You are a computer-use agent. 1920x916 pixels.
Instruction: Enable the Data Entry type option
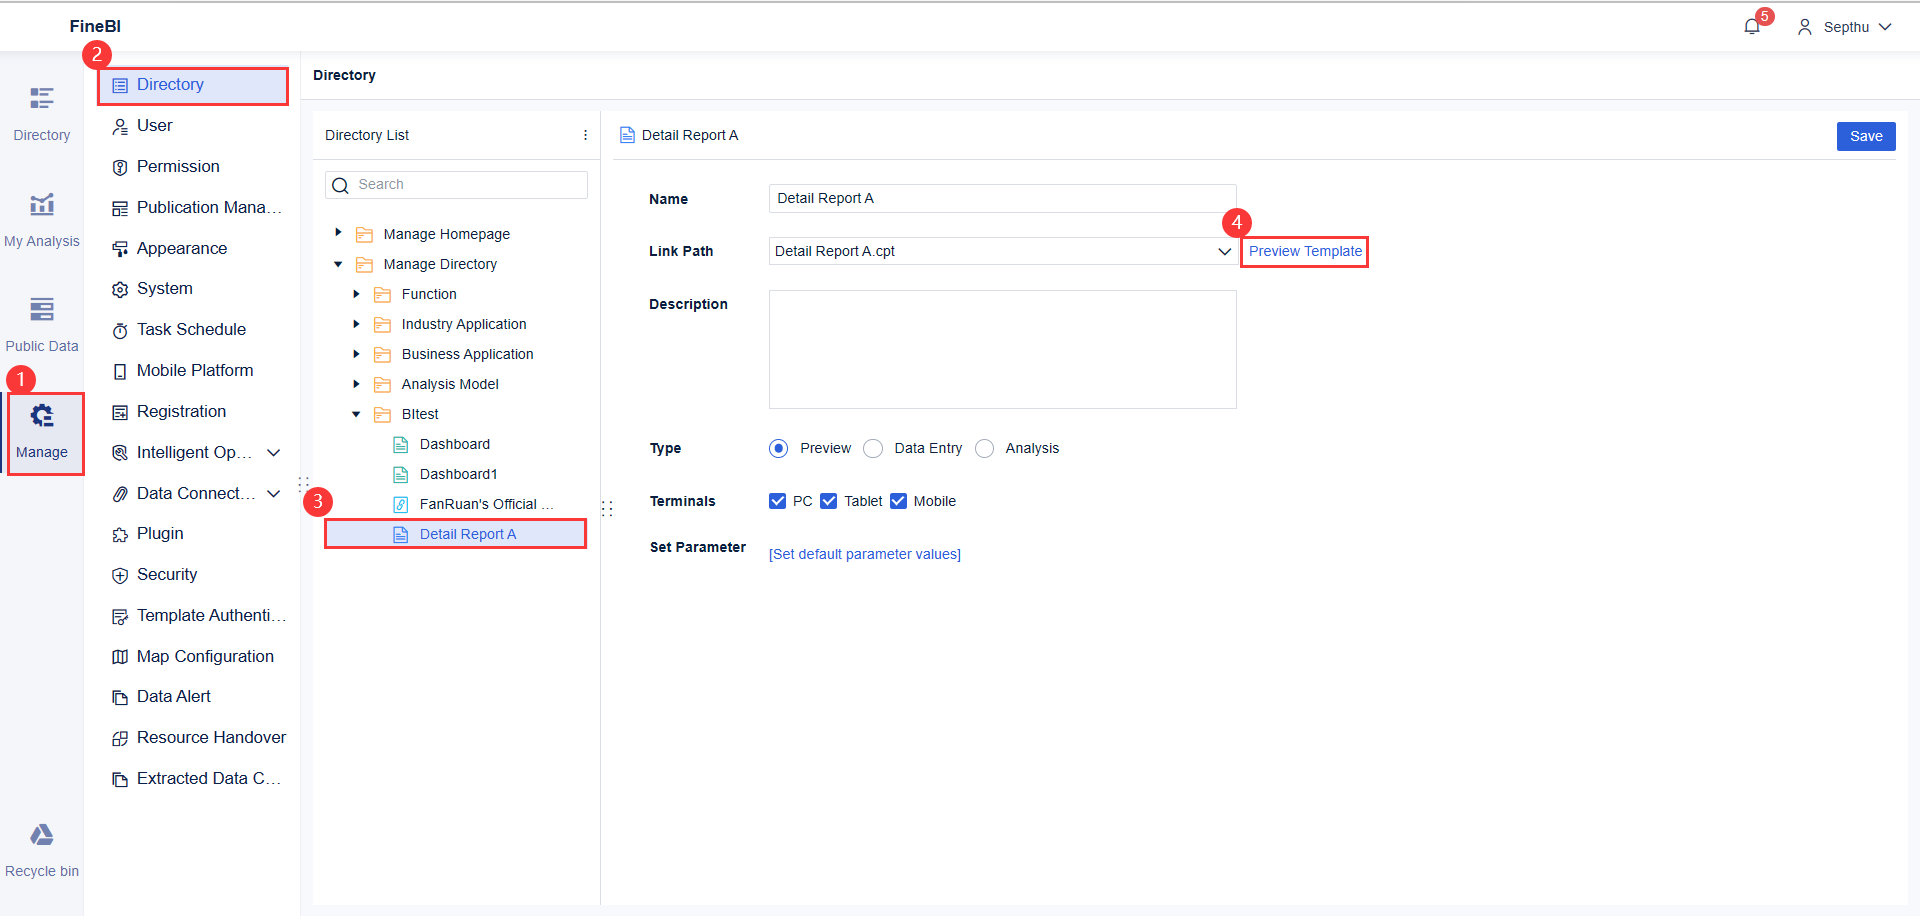coord(872,448)
